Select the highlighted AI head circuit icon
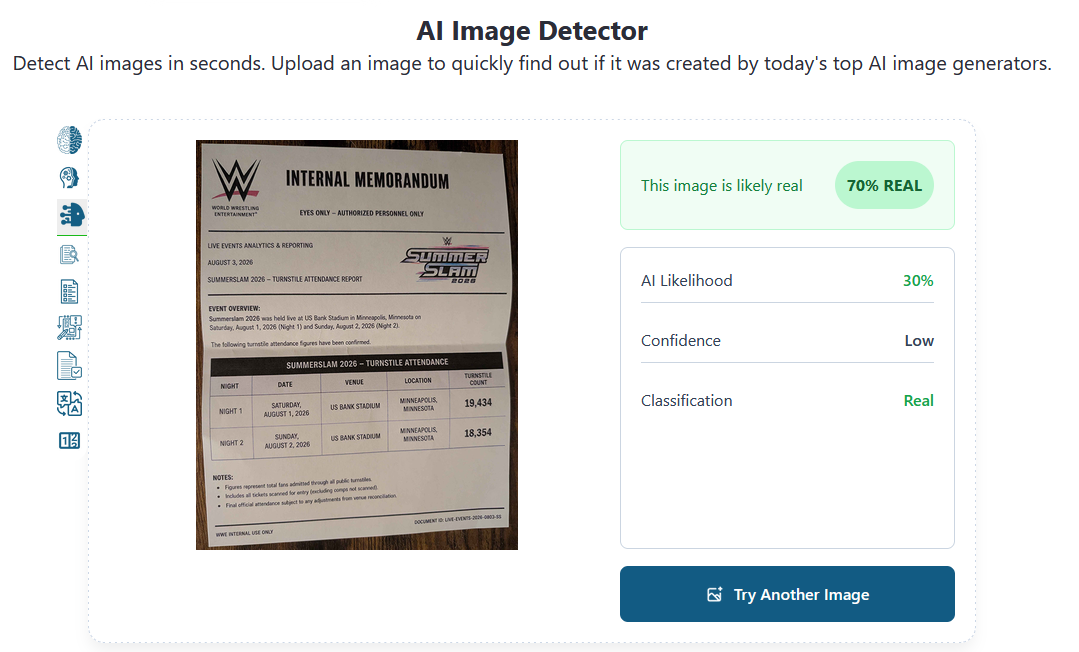 [x=72, y=215]
